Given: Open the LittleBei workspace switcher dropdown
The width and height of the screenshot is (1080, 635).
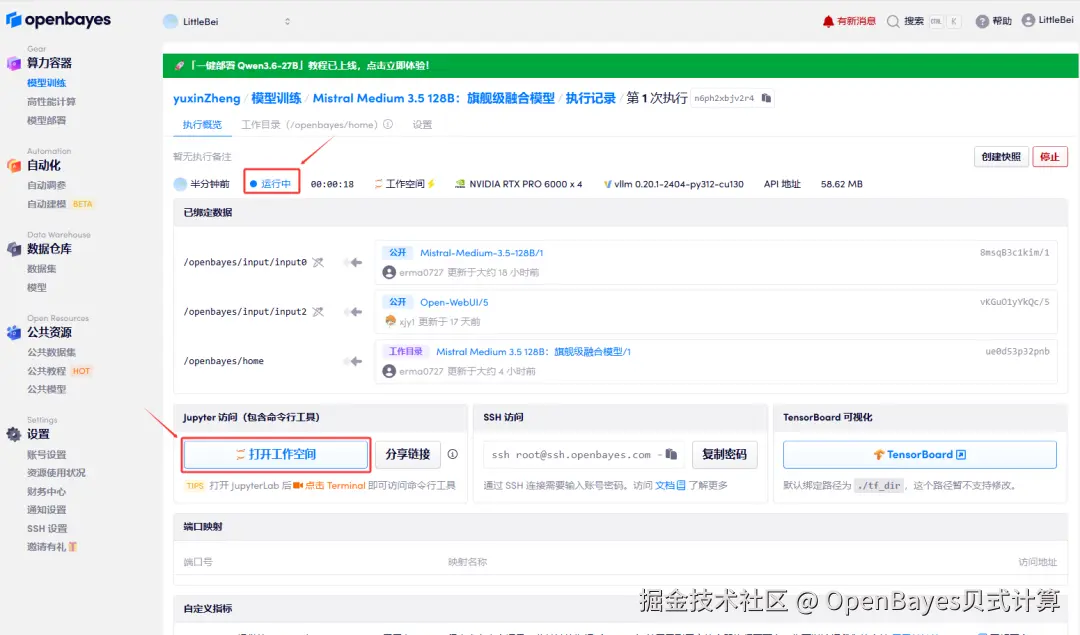Looking at the screenshot, I should click(x=227, y=21).
